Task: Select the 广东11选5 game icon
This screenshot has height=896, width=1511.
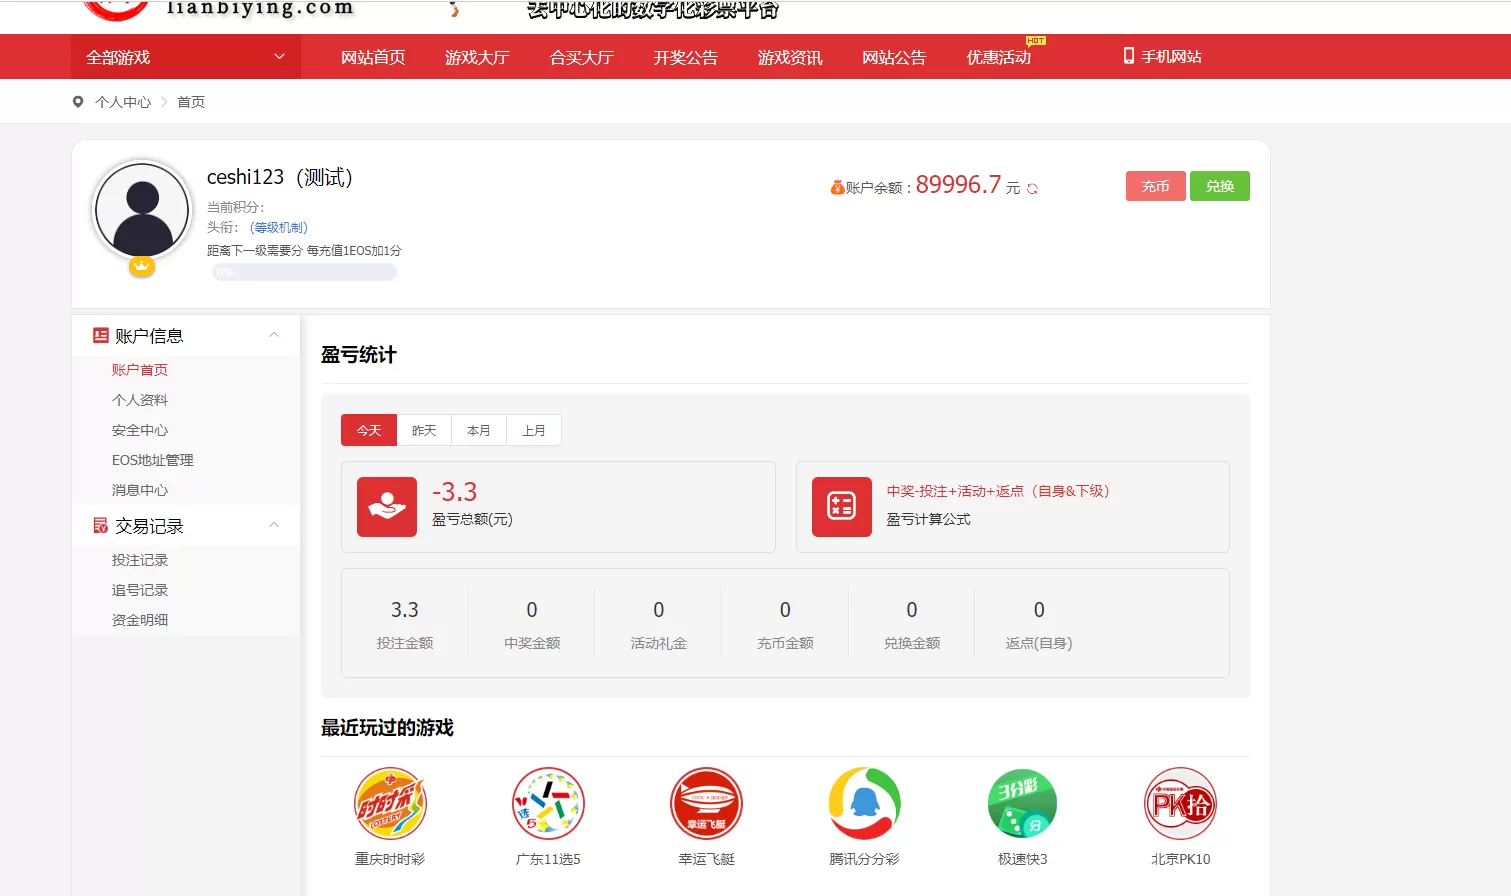Action: click(547, 803)
